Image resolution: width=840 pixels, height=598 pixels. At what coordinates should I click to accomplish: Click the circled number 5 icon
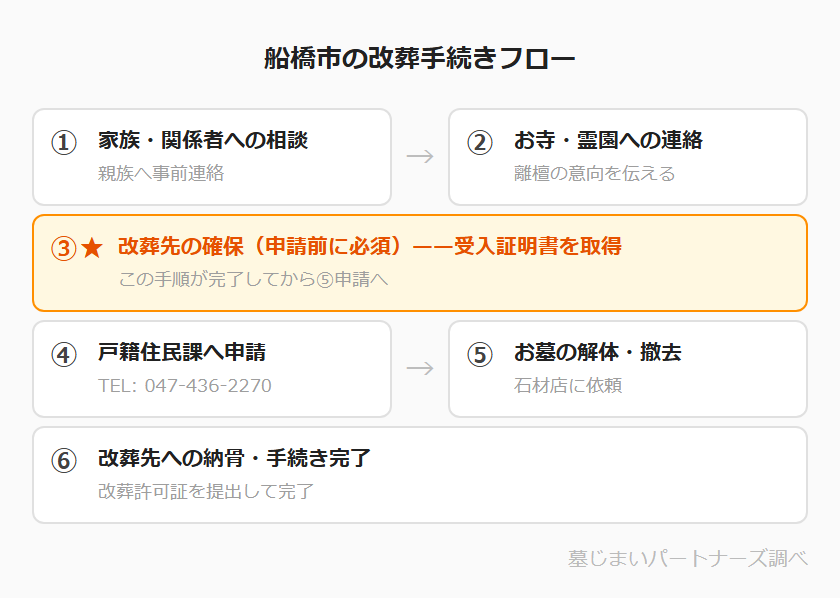pos(480,354)
